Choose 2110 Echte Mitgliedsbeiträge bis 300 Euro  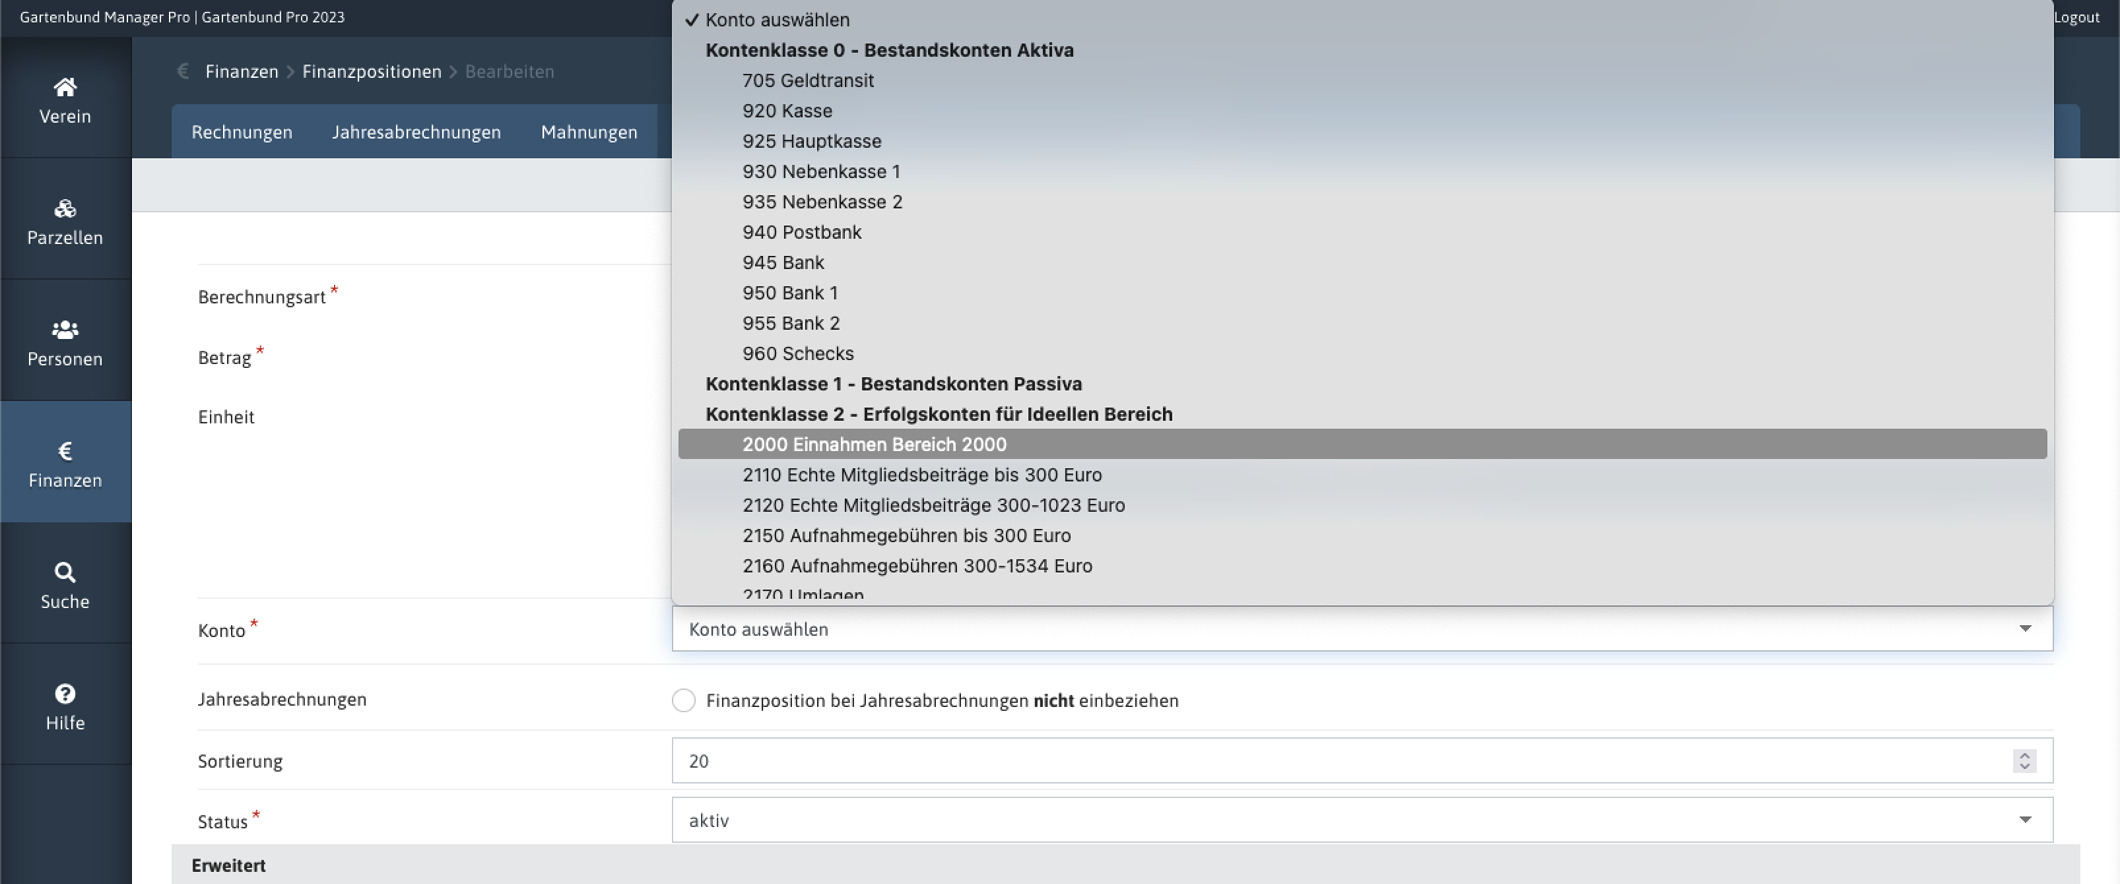coord(1362,475)
